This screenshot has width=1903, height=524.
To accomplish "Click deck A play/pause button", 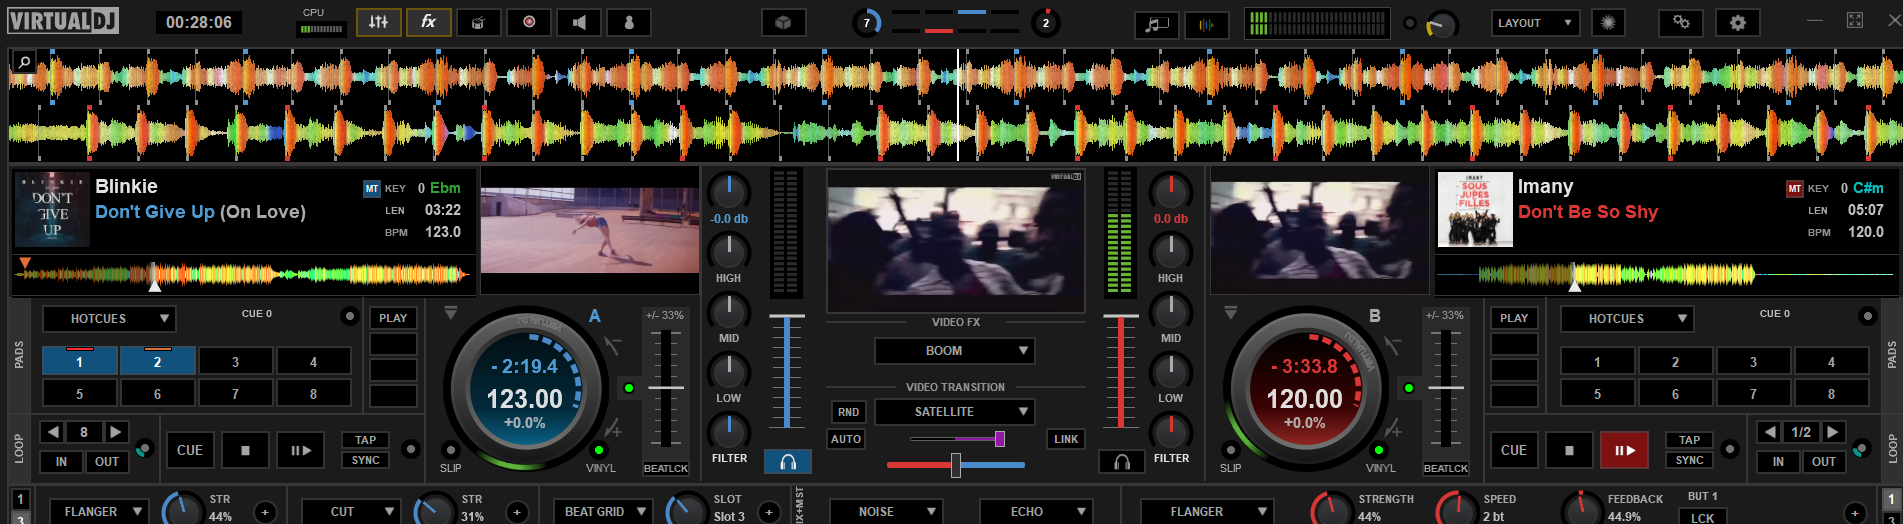I will (x=301, y=450).
